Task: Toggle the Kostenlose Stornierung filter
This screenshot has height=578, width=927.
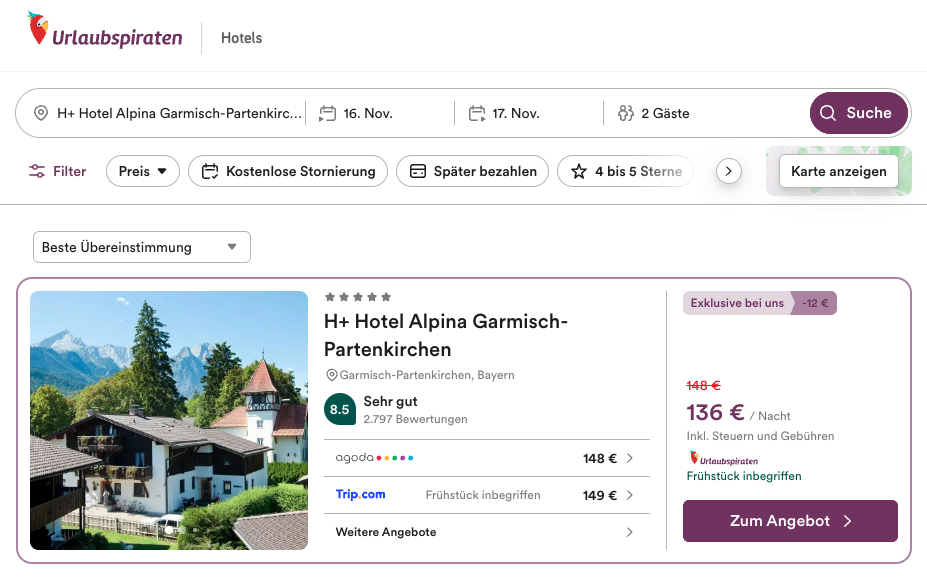Action: coord(288,171)
